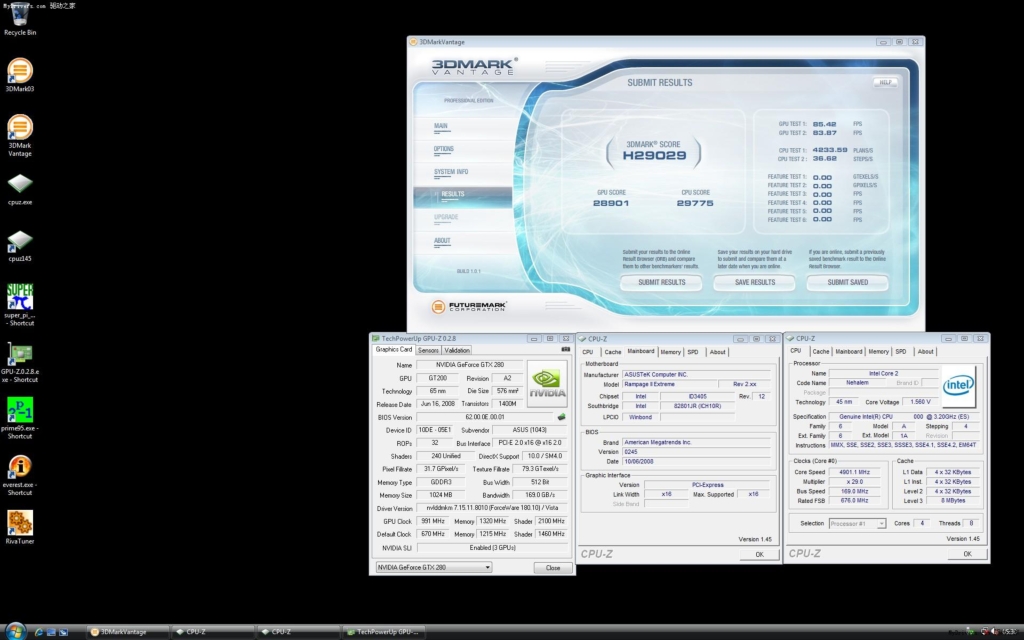The height and width of the screenshot is (640, 1024).
Task: Open Mainboard tab in the Processor CPU-Z window
Action: pos(848,351)
